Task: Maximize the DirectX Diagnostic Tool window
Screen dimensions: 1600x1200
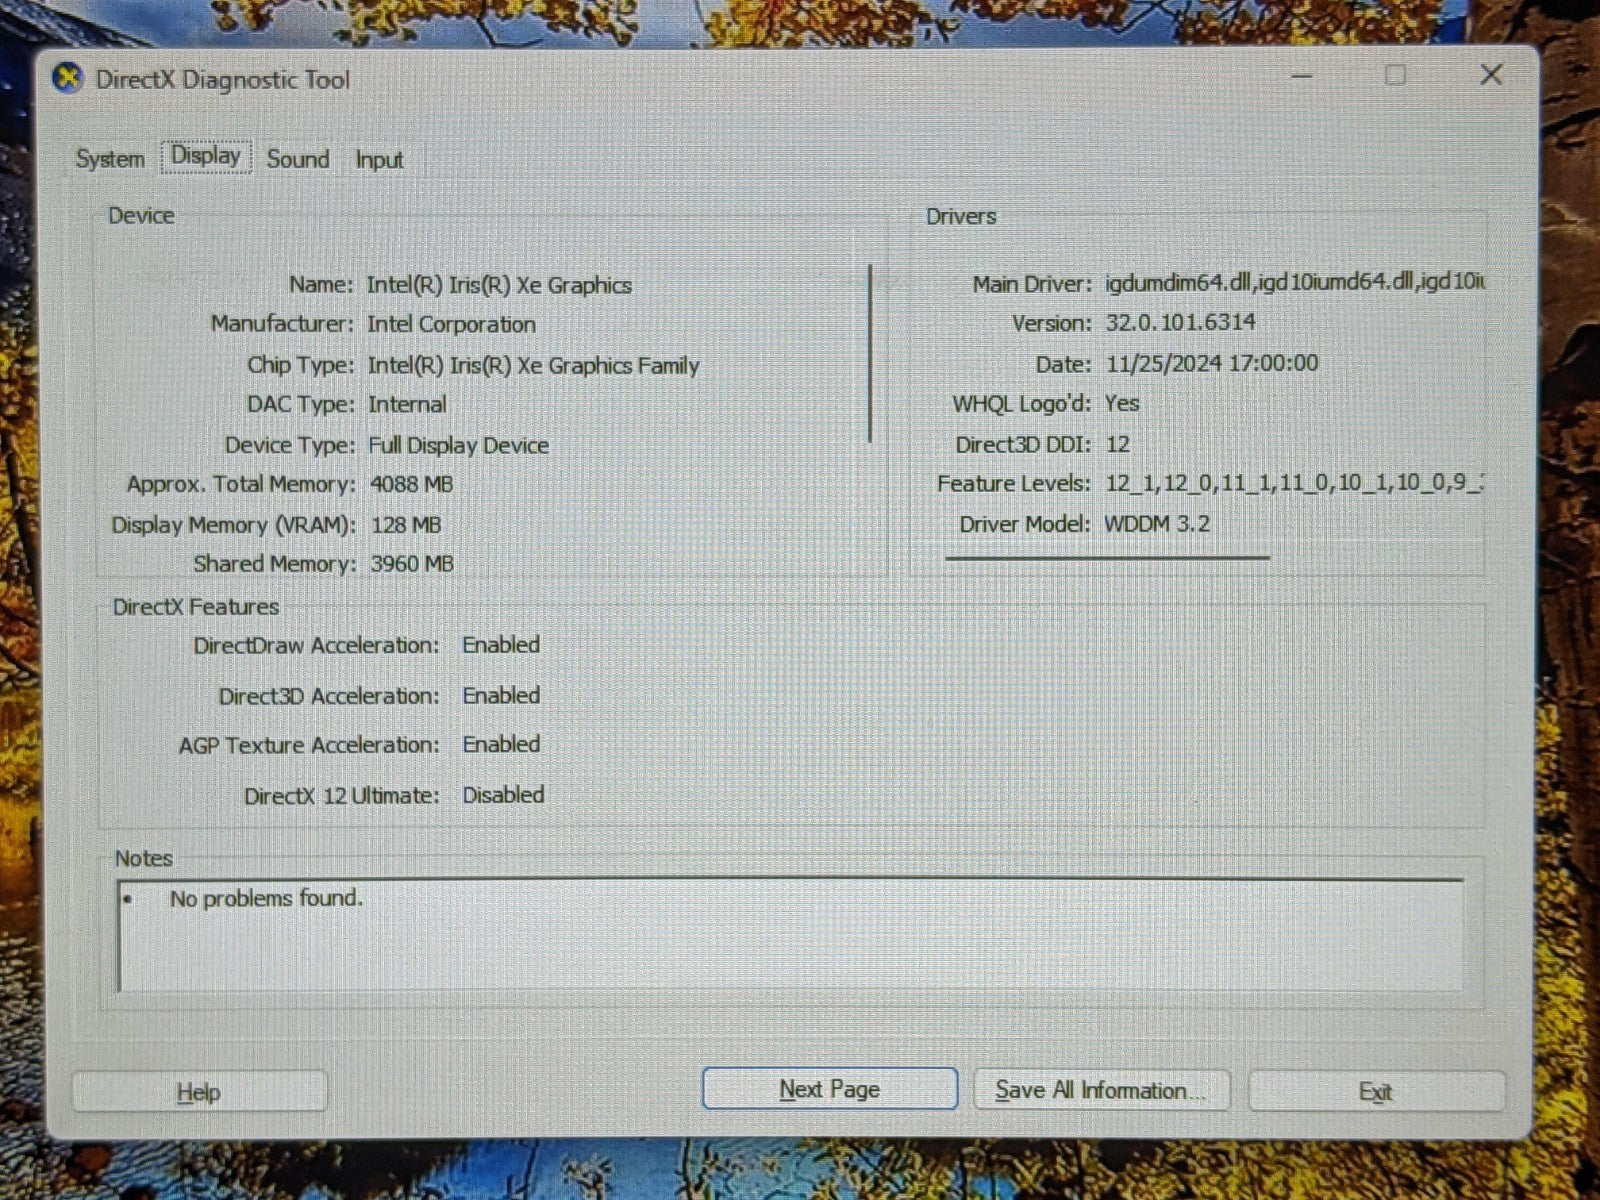Action: click(1395, 75)
